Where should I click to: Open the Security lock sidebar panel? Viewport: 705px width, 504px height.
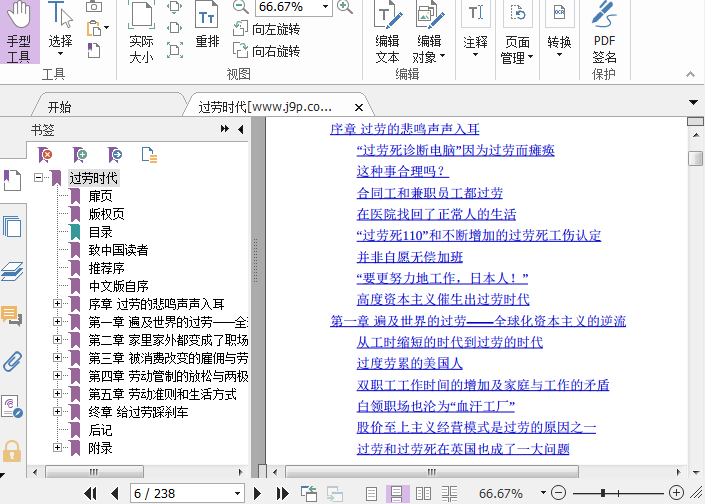tap(12, 451)
